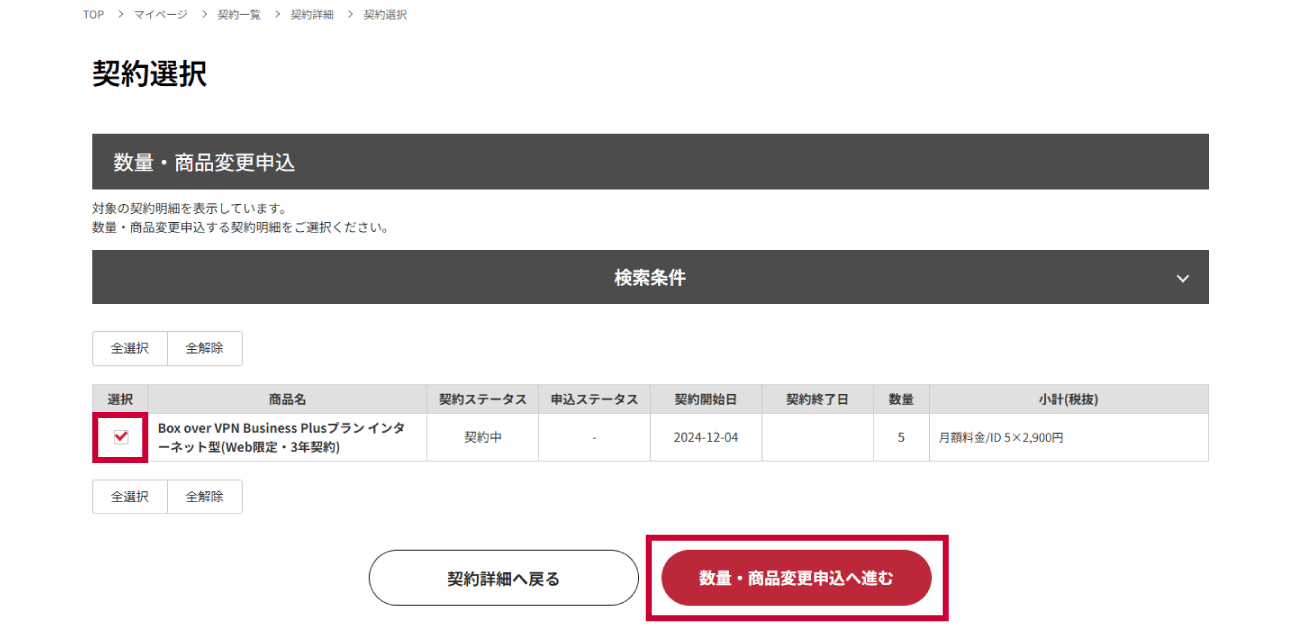Click the 契約終了日 column header

point(817,399)
